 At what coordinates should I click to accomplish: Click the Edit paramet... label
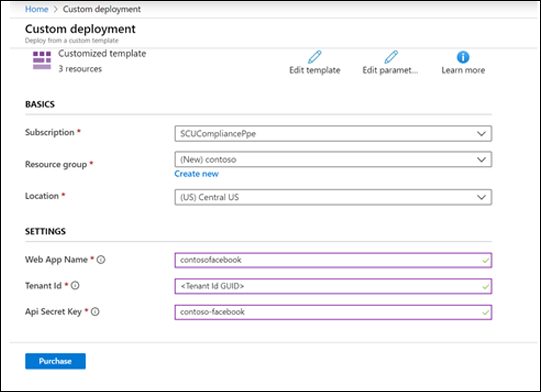tap(390, 70)
